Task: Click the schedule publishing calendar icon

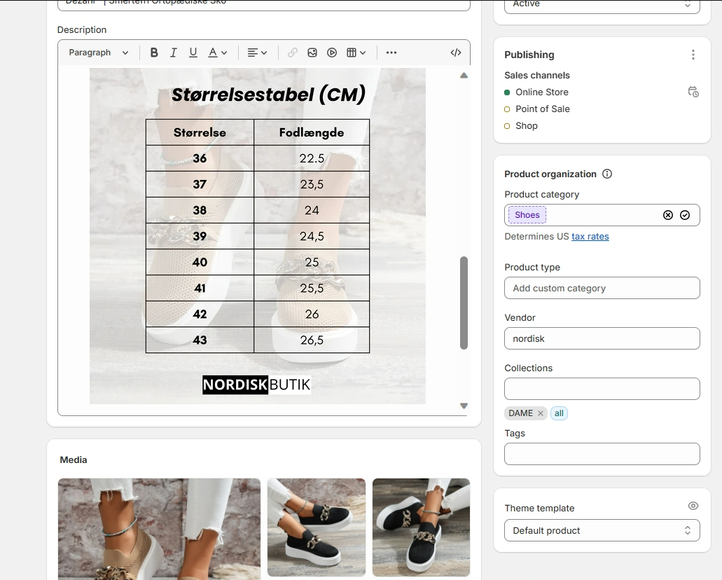Action: pyautogui.click(x=693, y=92)
